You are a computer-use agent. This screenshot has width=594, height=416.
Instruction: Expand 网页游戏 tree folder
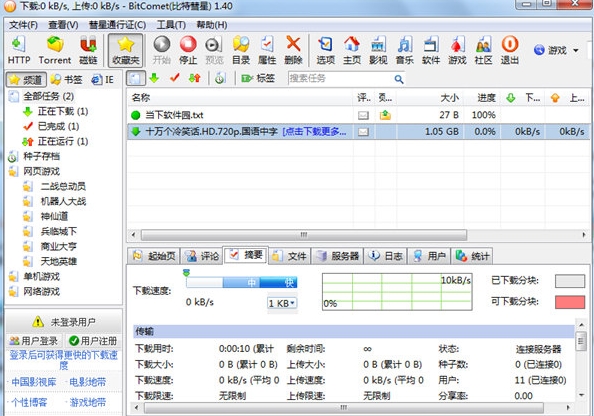click(34, 171)
